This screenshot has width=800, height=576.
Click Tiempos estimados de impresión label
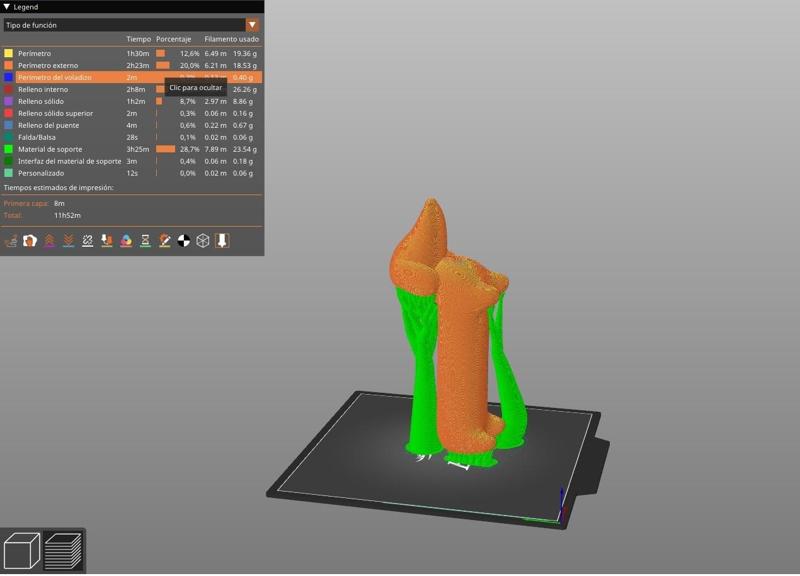coord(59,188)
